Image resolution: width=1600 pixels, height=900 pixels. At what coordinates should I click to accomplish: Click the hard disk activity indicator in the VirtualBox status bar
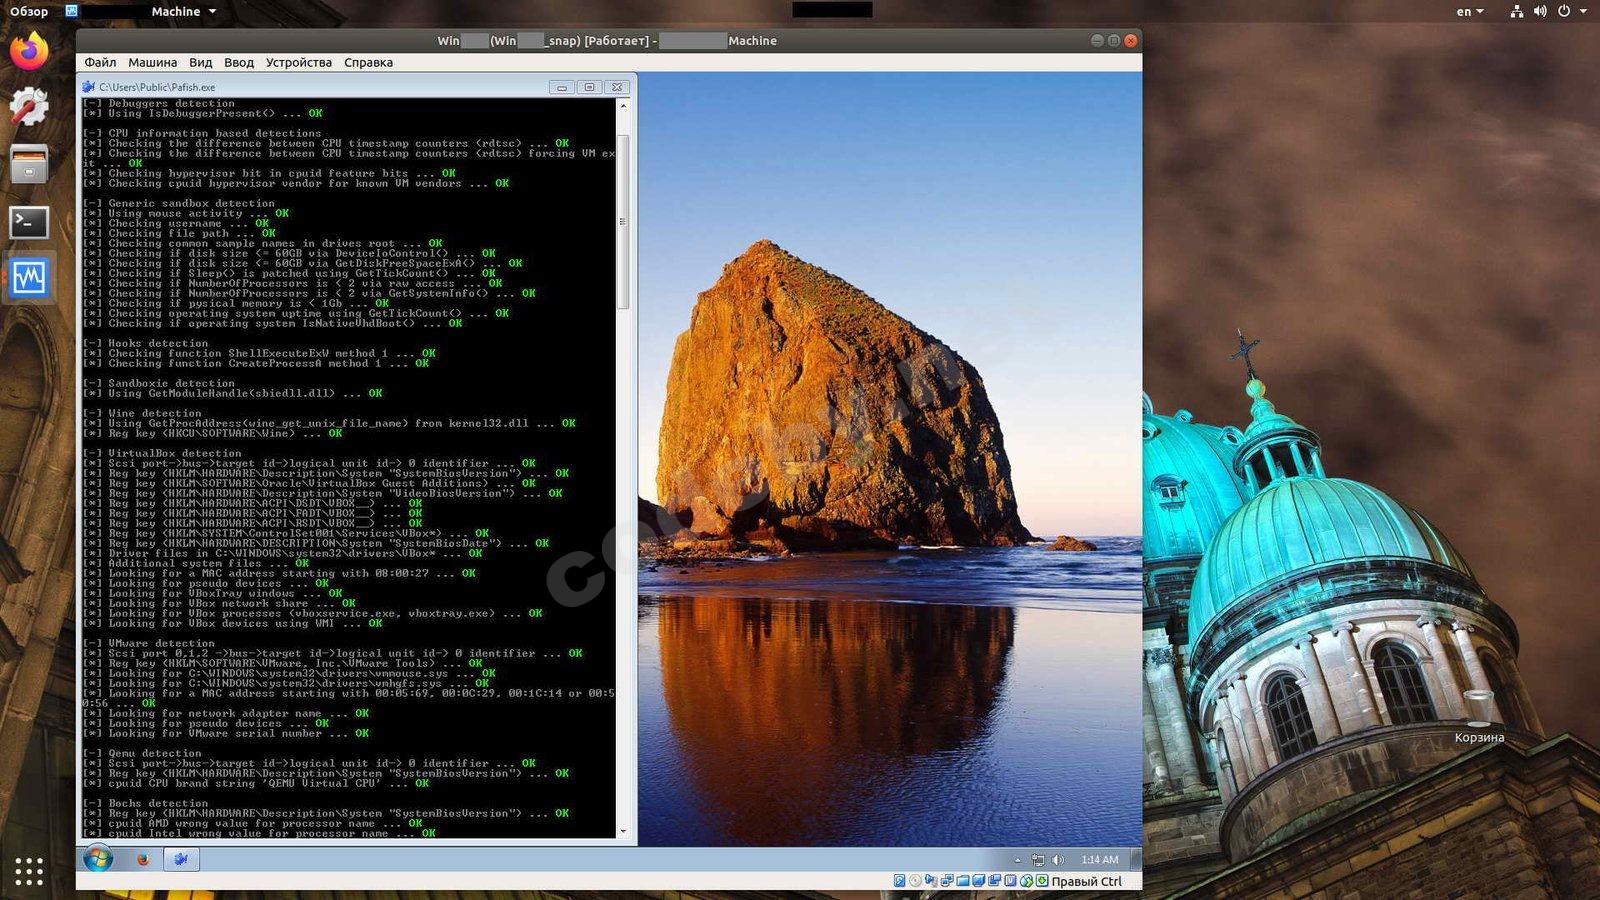(x=899, y=881)
